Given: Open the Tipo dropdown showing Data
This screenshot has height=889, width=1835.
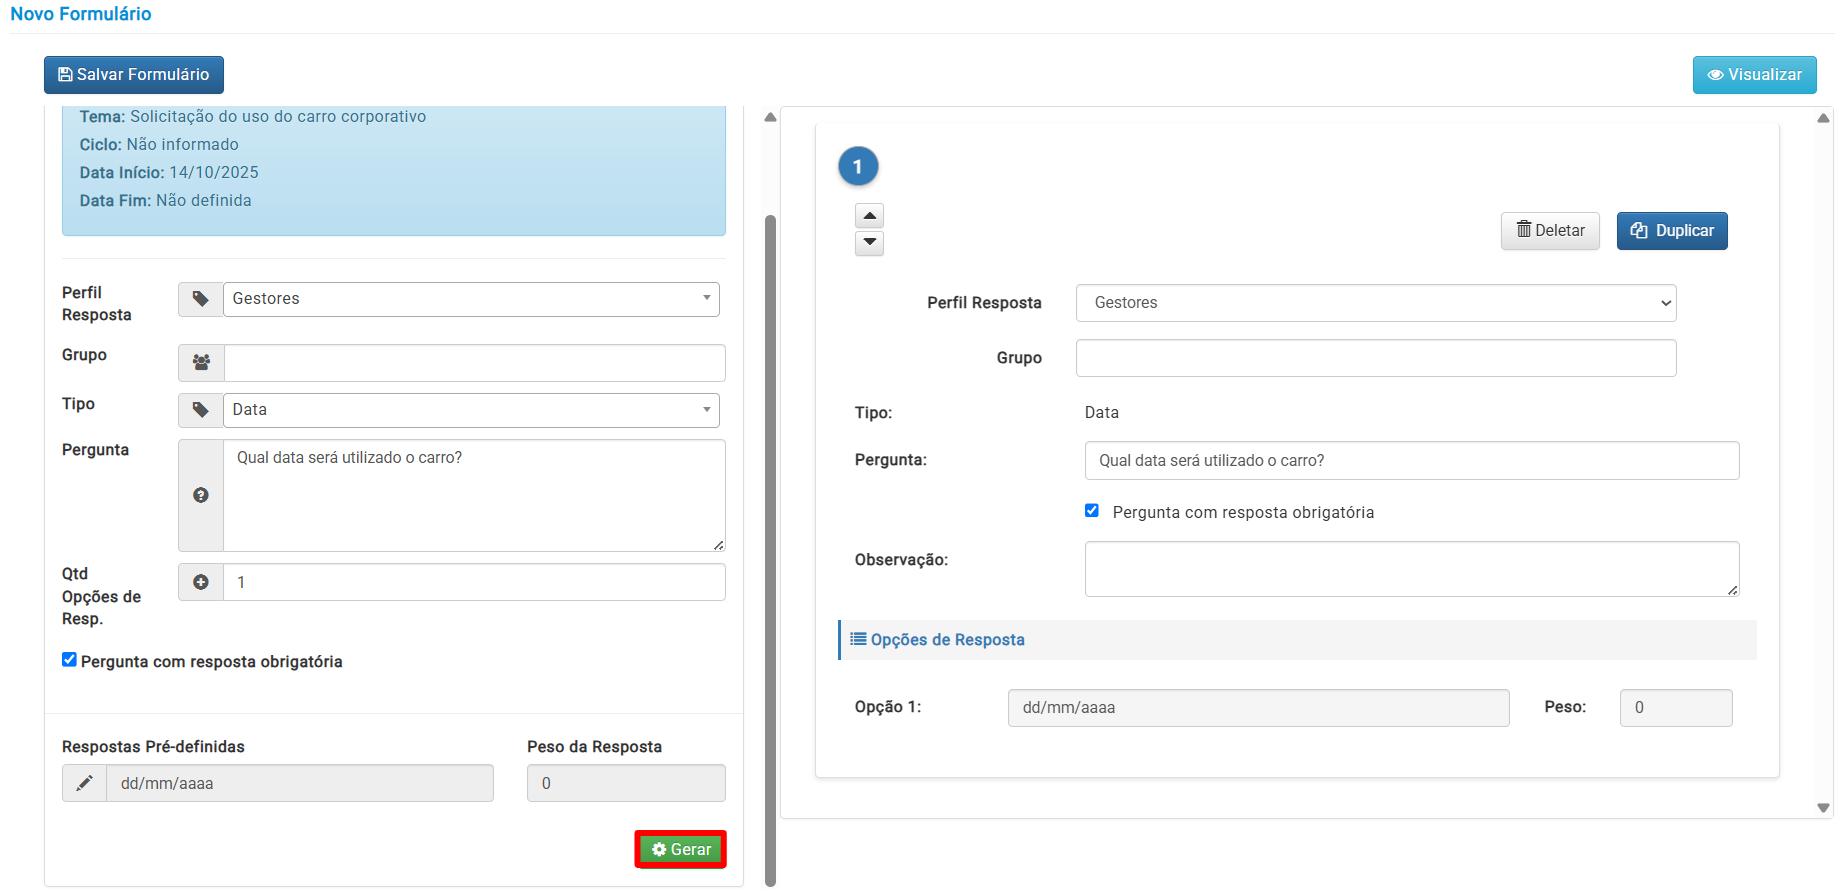Looking at the screenshot, I should point(471,410).
